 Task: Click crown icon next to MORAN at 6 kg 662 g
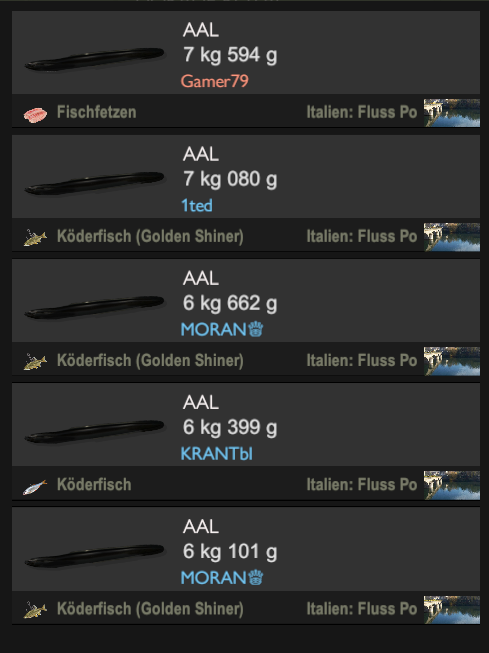[256, 329]
